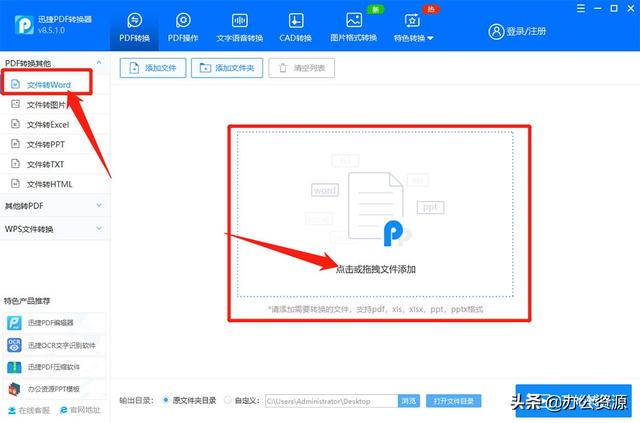This screenshot has width=640, height=423.
Task: Open the hamburger menu in title bar
Action: point(580,8)
